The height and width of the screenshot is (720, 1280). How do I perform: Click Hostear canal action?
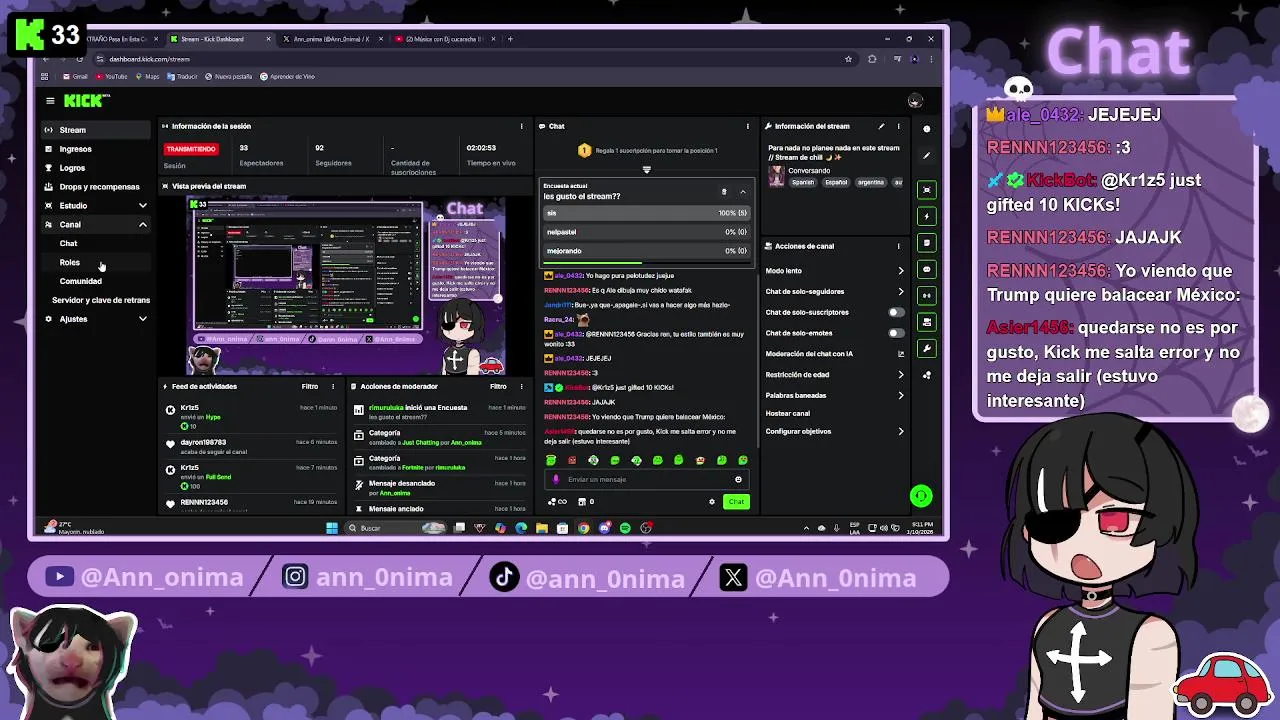coord(788,413)
